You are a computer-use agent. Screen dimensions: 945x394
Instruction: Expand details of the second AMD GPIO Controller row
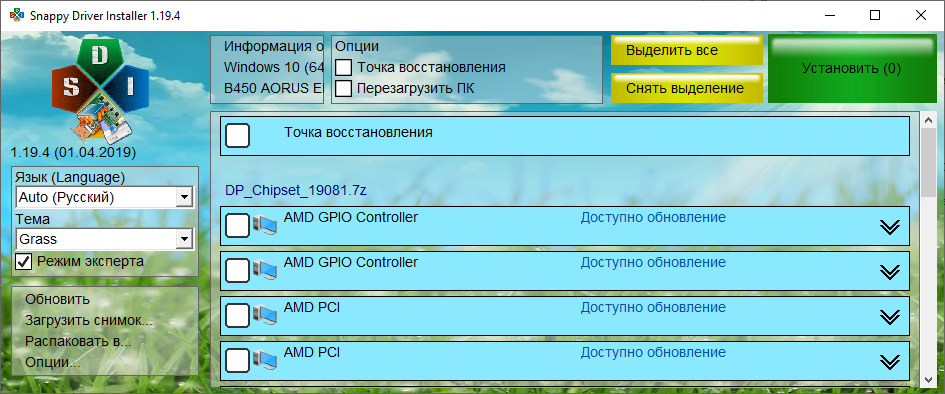(890, 272)
